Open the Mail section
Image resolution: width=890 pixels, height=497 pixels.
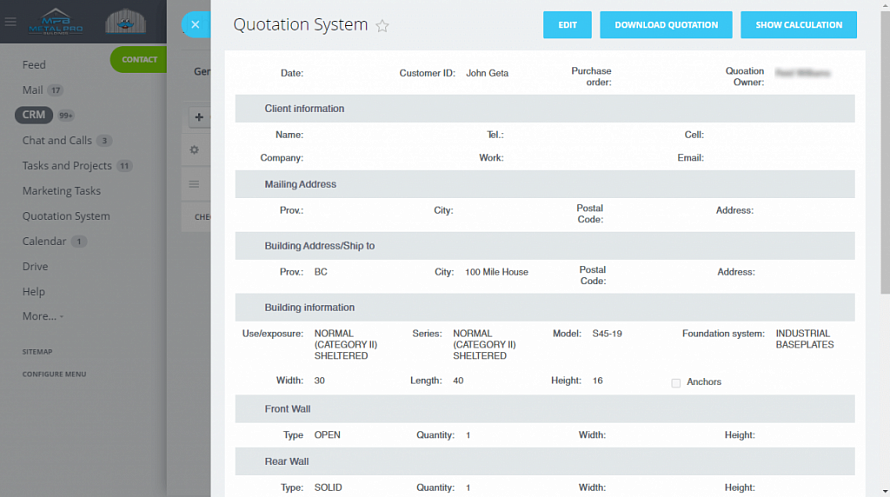point(33,90)
